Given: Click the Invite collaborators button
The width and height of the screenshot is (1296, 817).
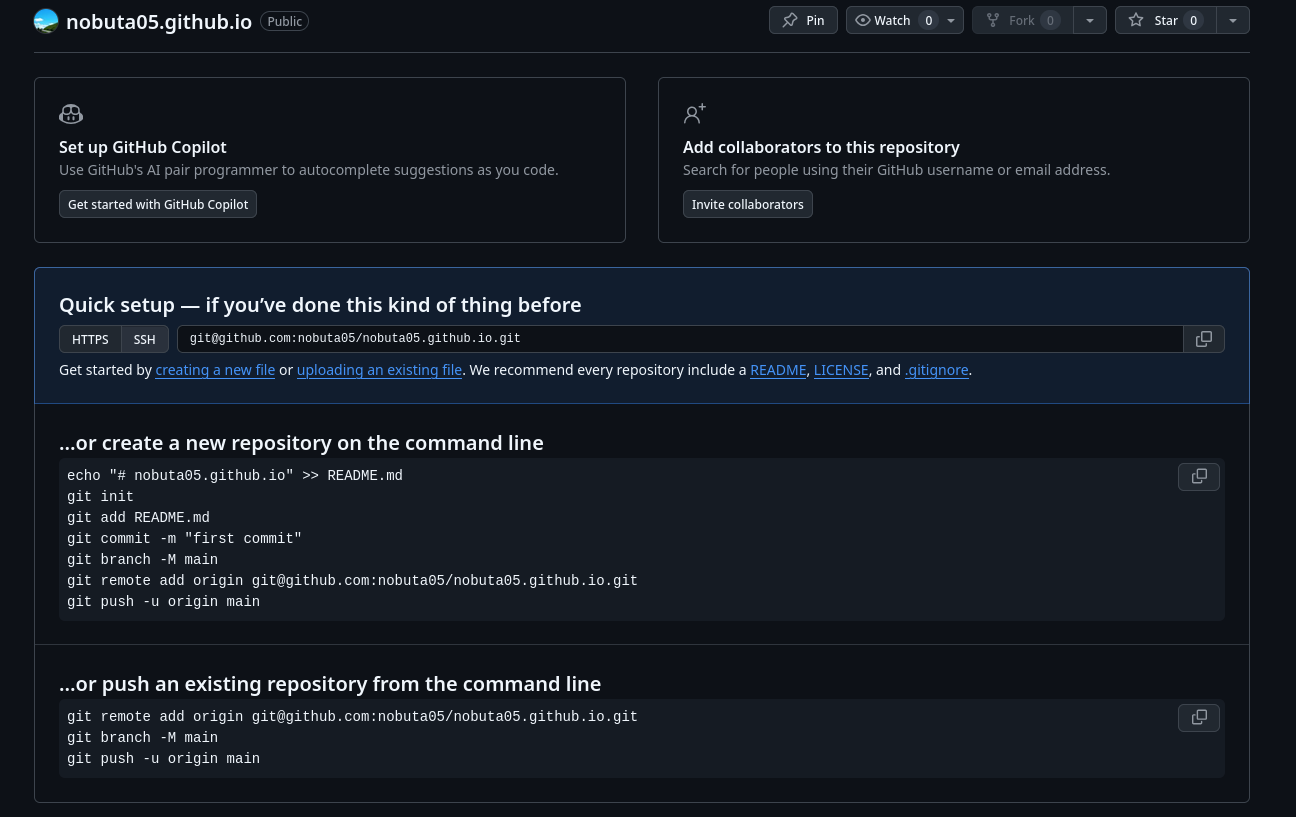Looking at the screenshot, I should click(748, 204).
